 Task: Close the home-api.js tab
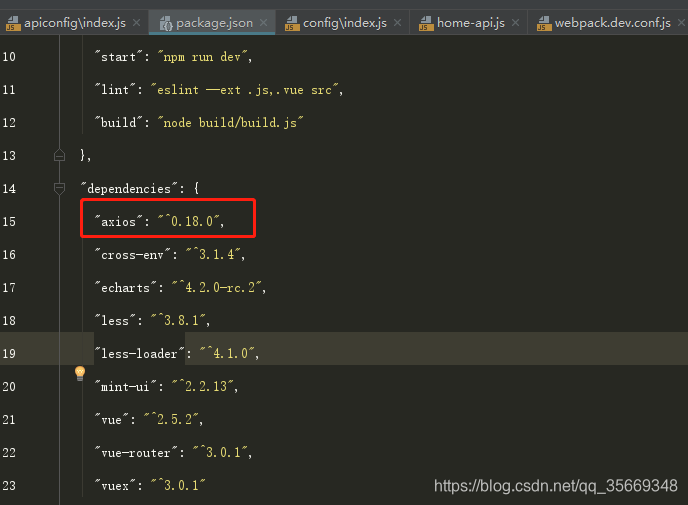(516, 22)
